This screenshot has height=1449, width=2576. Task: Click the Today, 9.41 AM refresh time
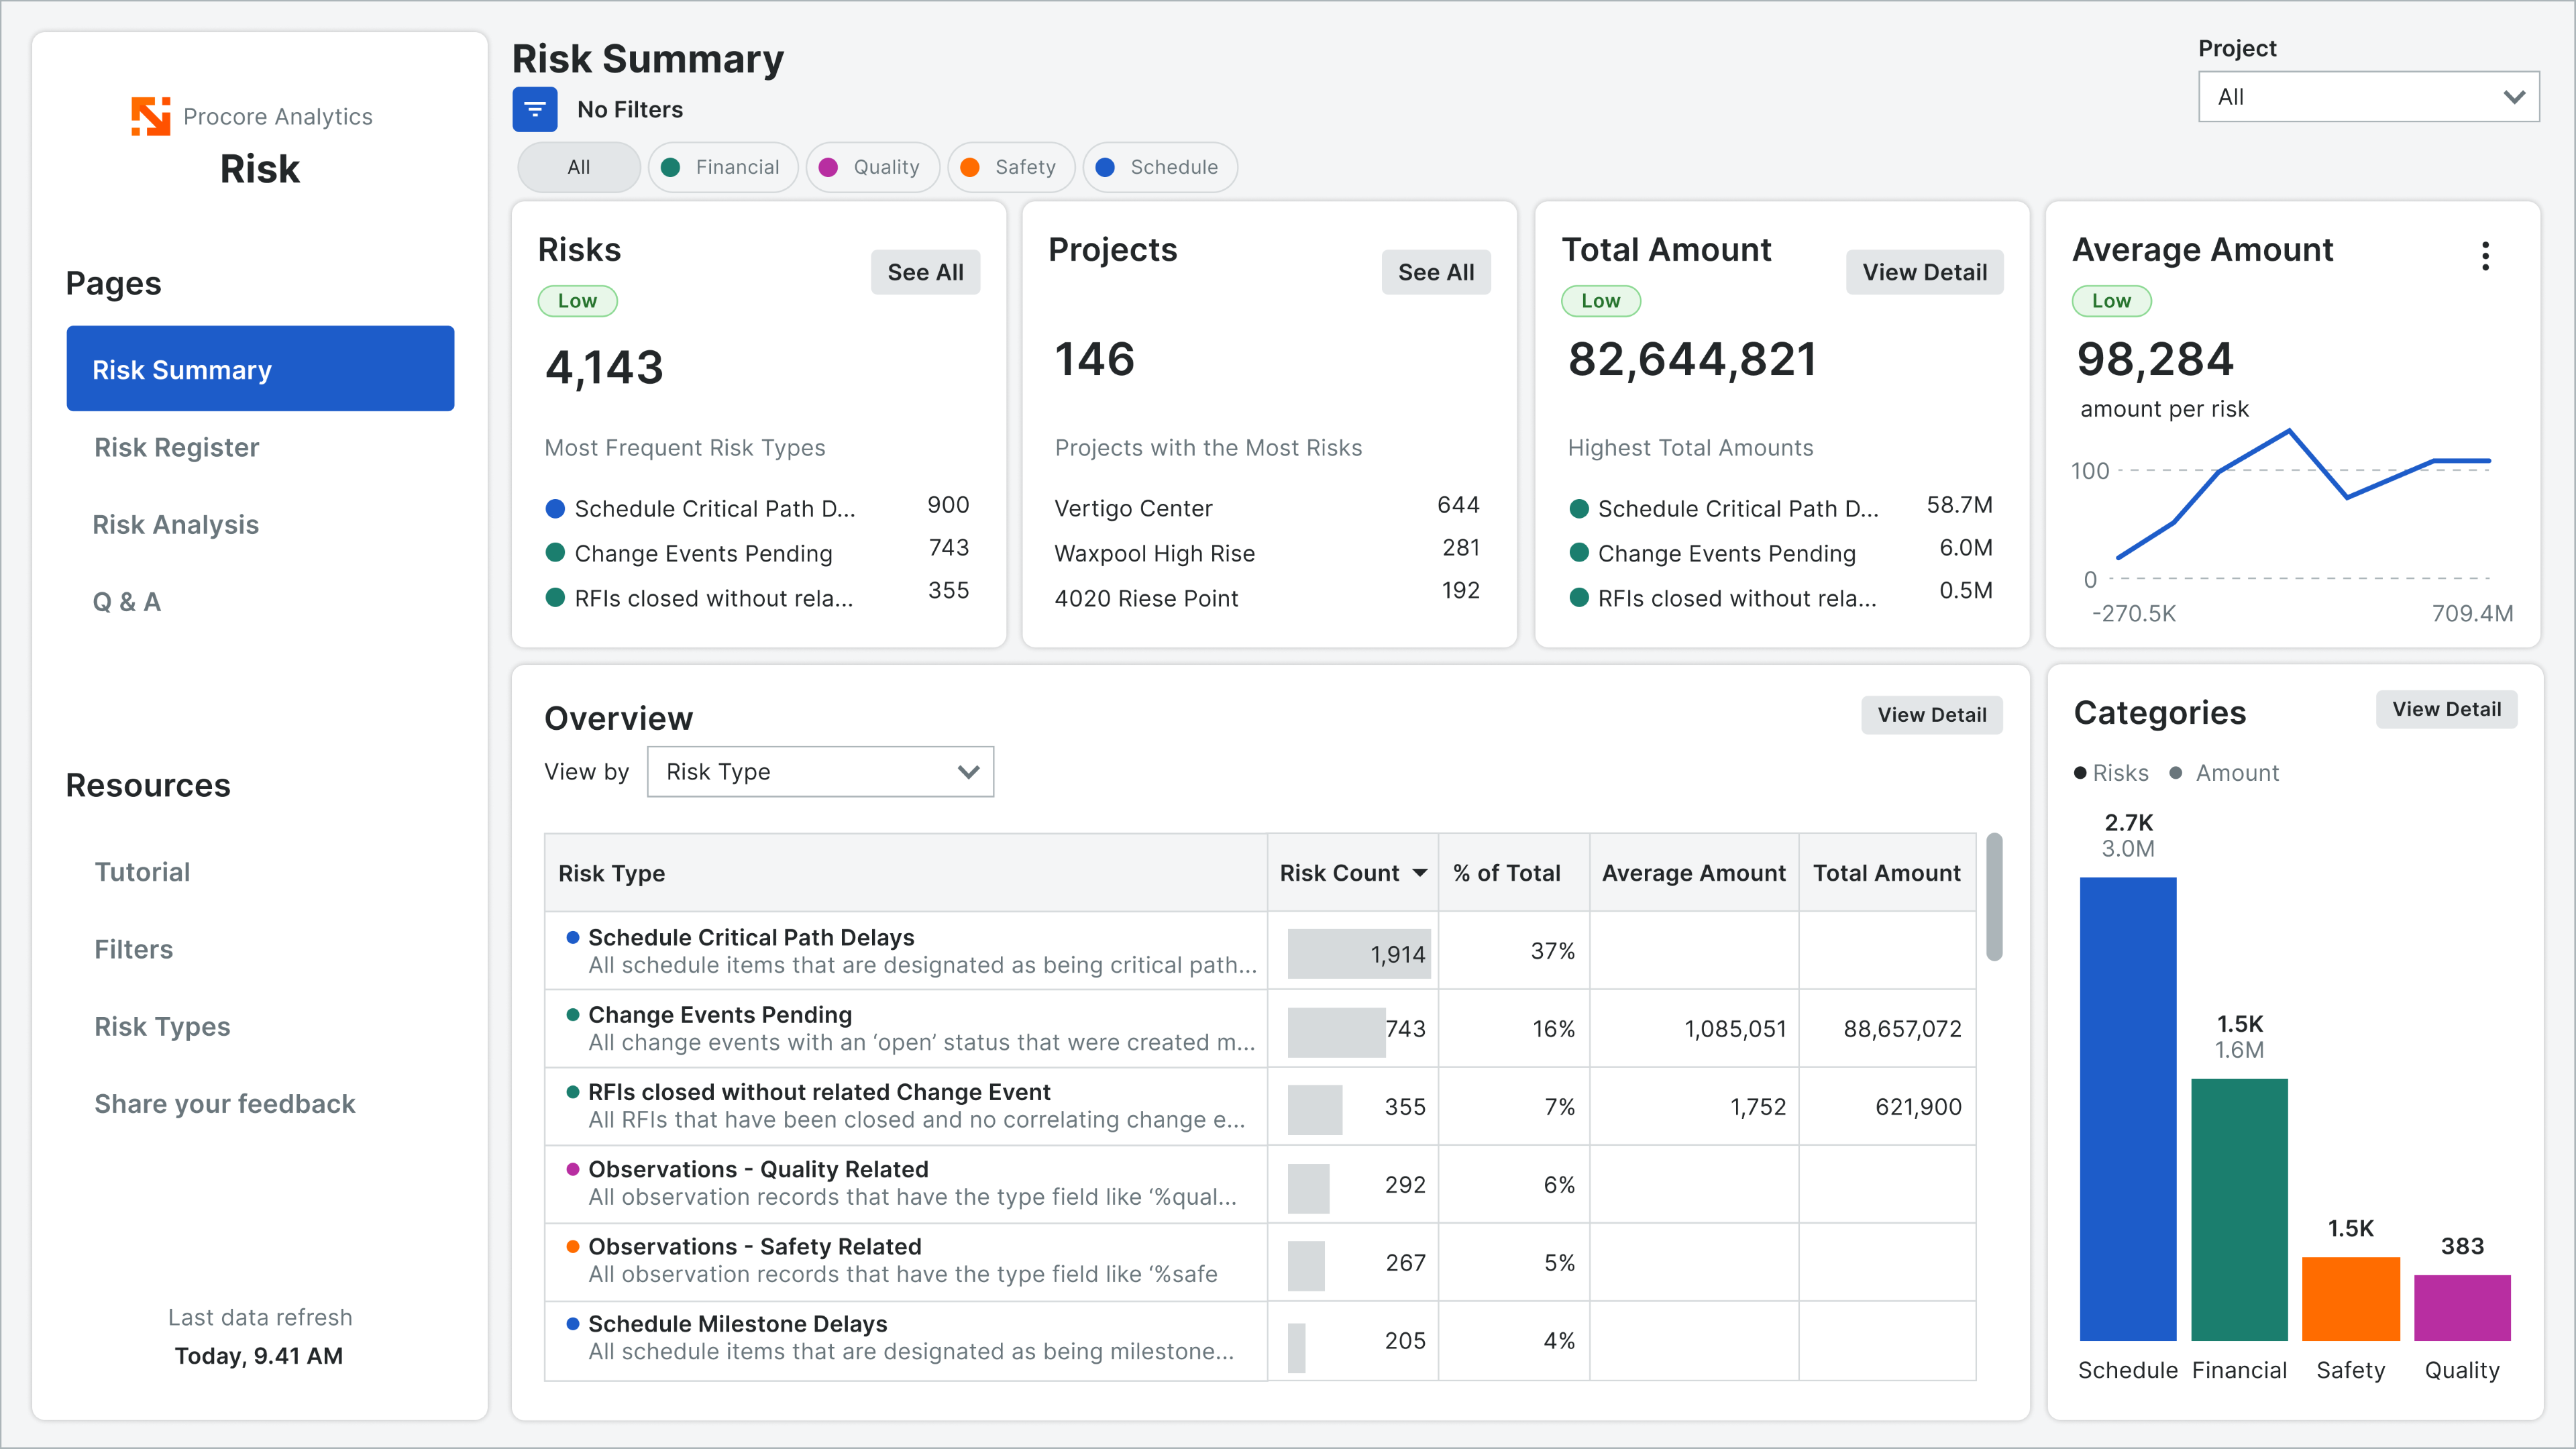(259, 1356)
